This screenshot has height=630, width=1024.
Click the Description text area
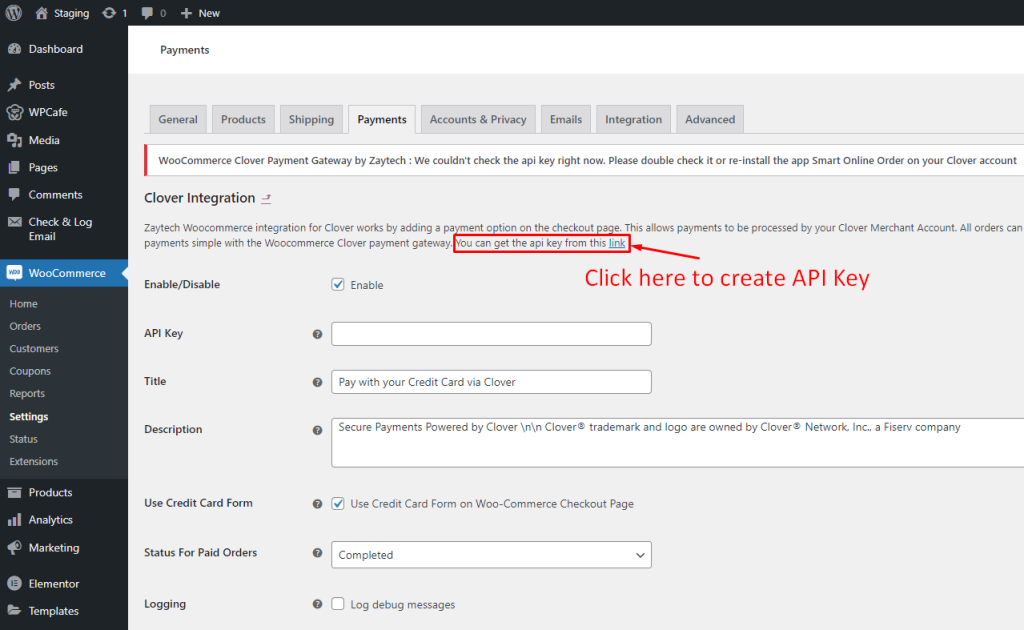[x=677, y=443]
